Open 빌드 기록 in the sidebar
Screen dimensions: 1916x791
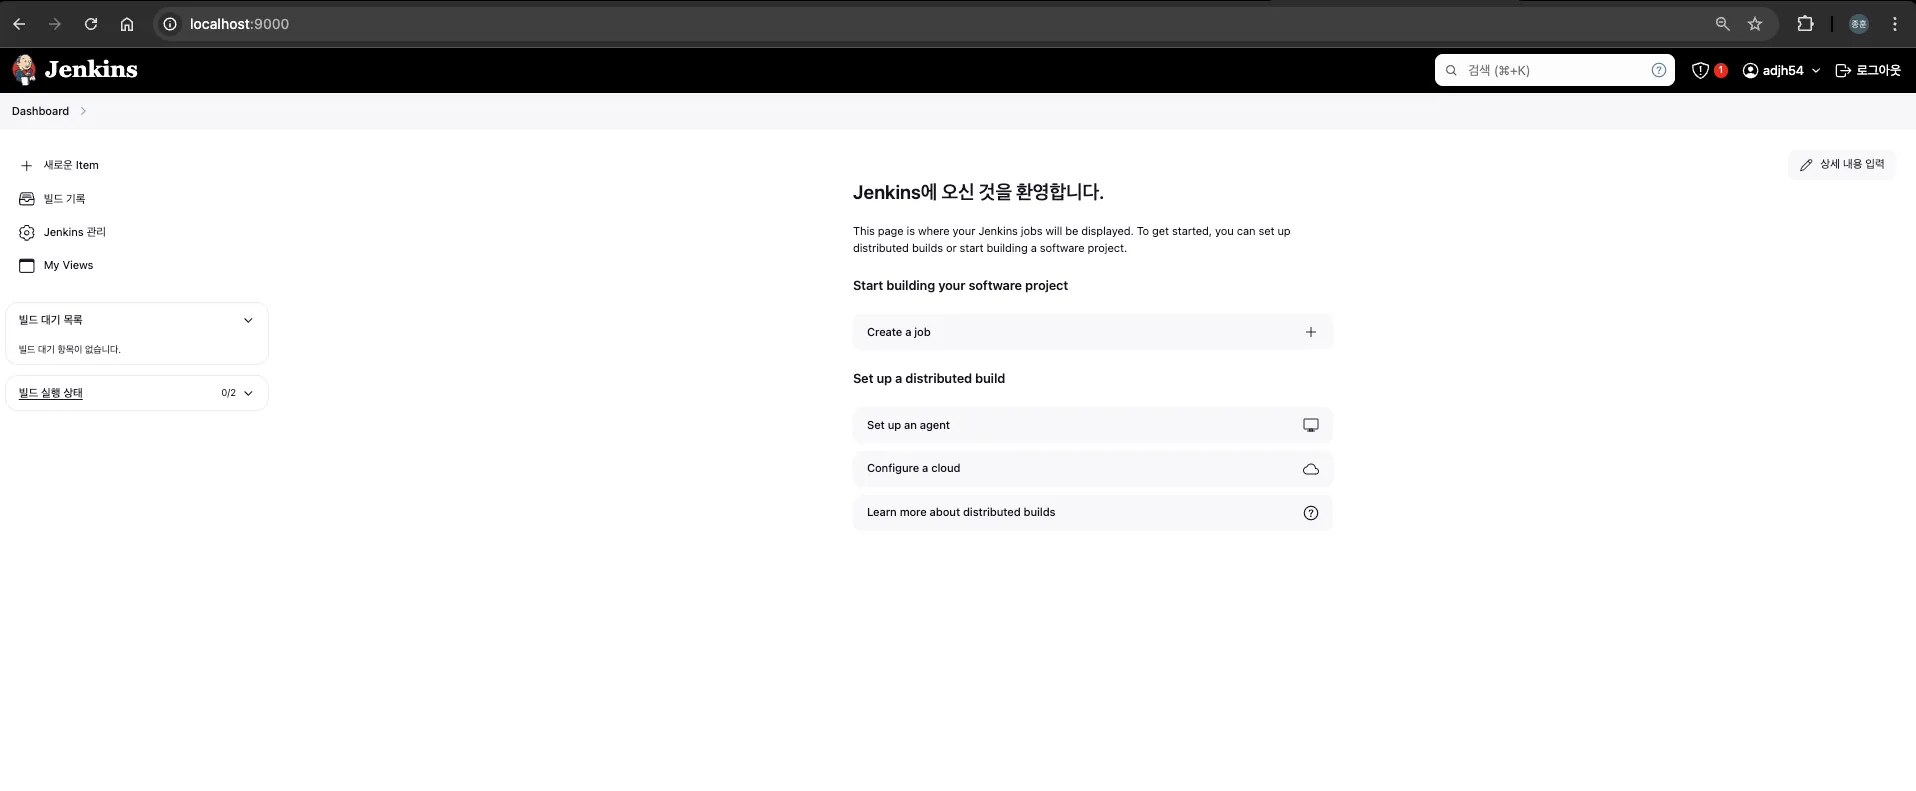point(53,199)
